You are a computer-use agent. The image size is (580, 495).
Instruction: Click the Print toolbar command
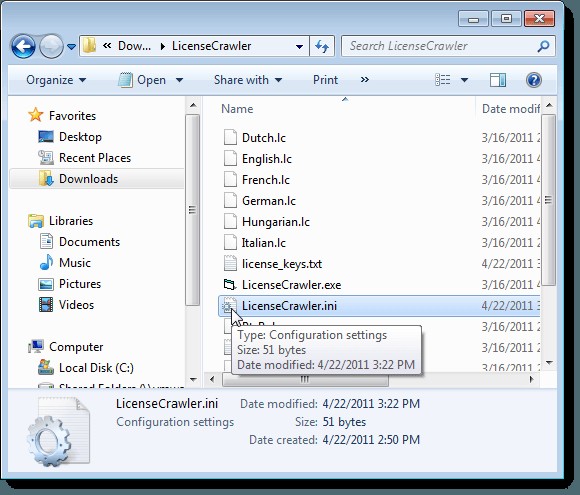click(325, 80)
